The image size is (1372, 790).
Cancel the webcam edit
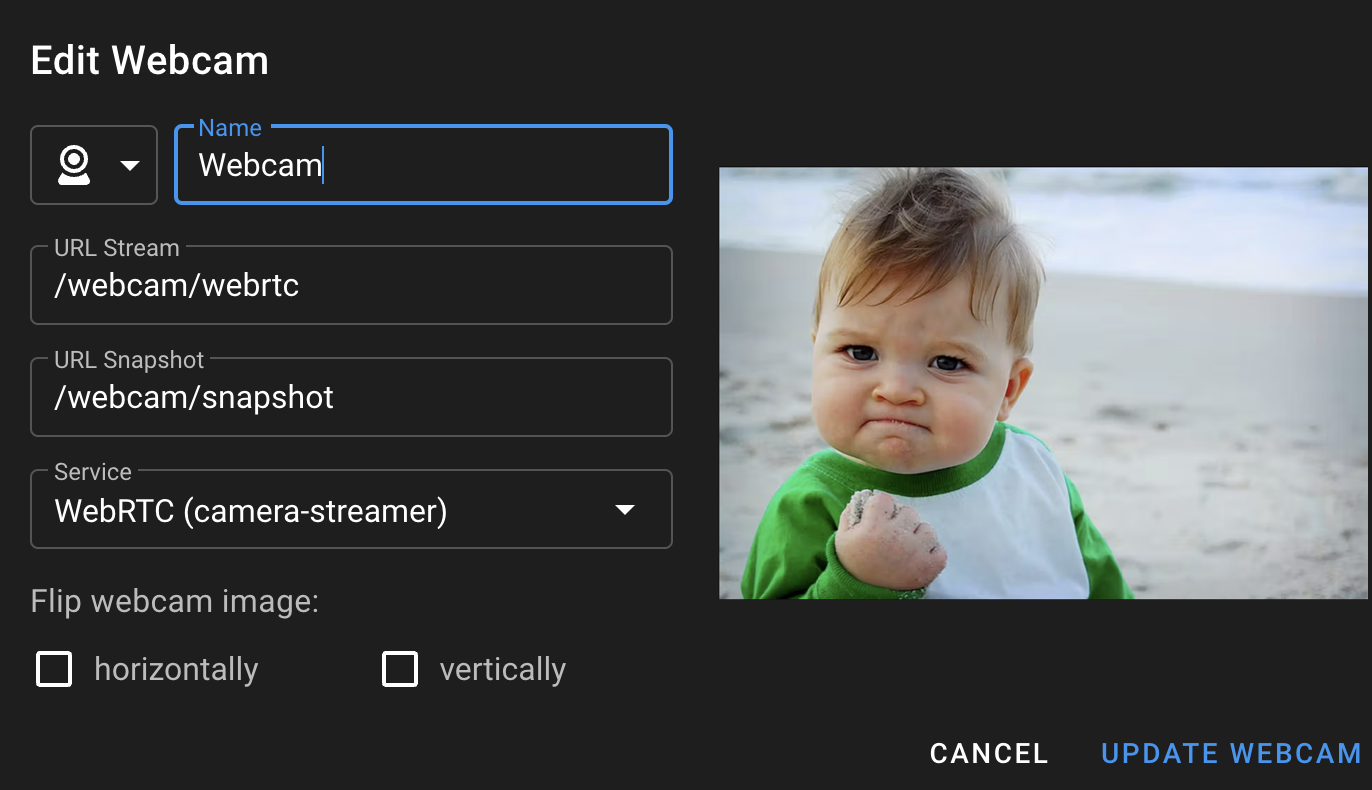989,753
